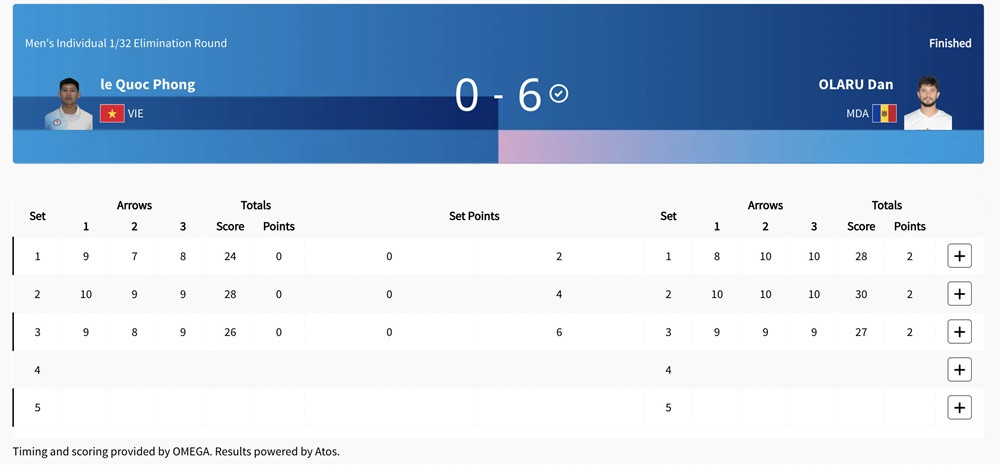The image size is (1000, 471).
Task: Click OLARU Dan's set 2 score of 30
Action: tap(861, 294)
